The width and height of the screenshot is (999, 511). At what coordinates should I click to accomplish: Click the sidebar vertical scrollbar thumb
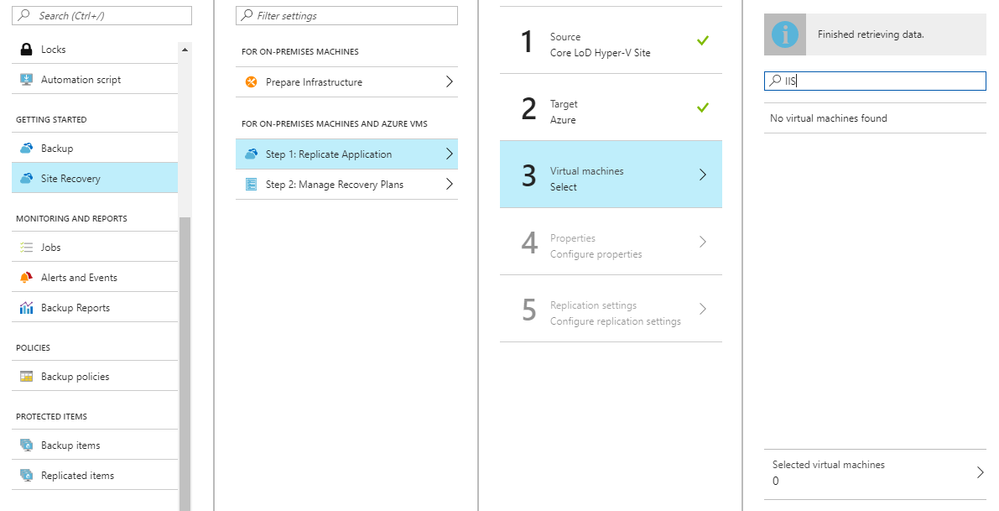[185, 363]
